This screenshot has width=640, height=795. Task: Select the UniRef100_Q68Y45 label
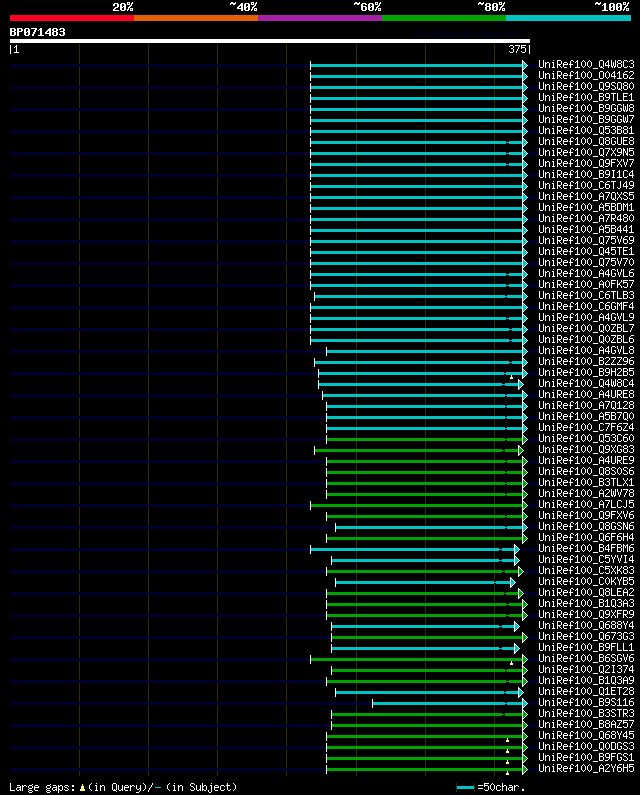(x=586, y=736)
